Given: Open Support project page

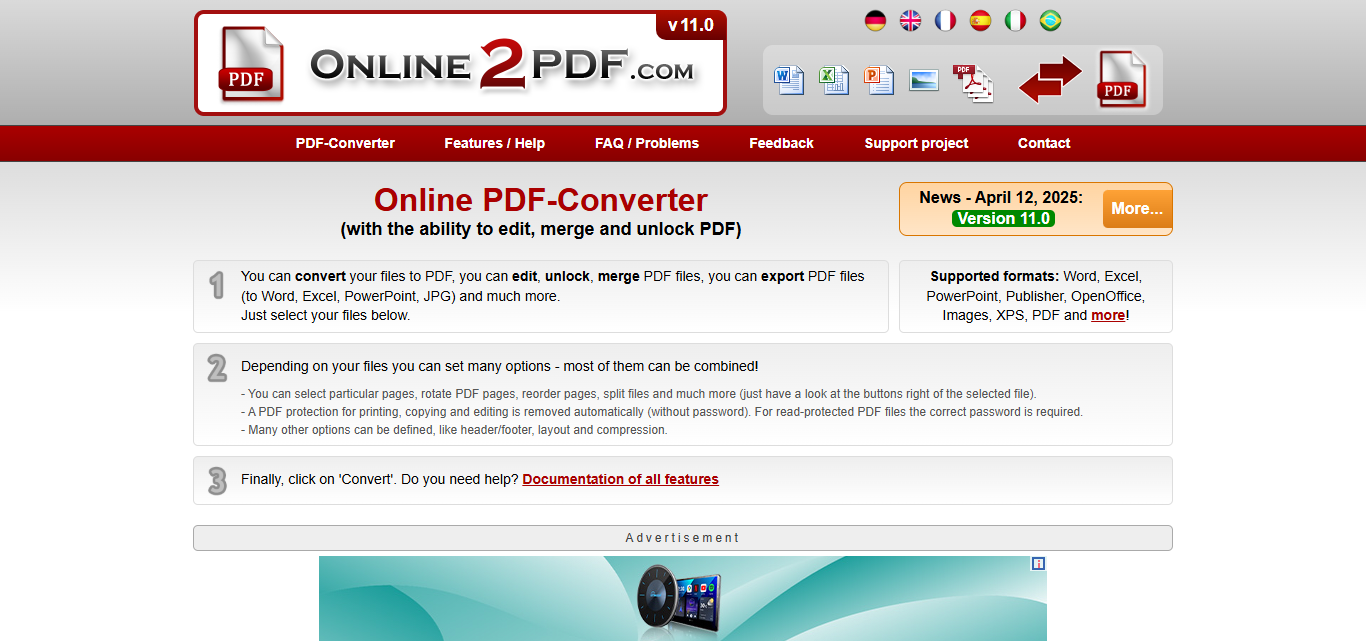Looking at the screenshot, I should [x=916, y=143].
